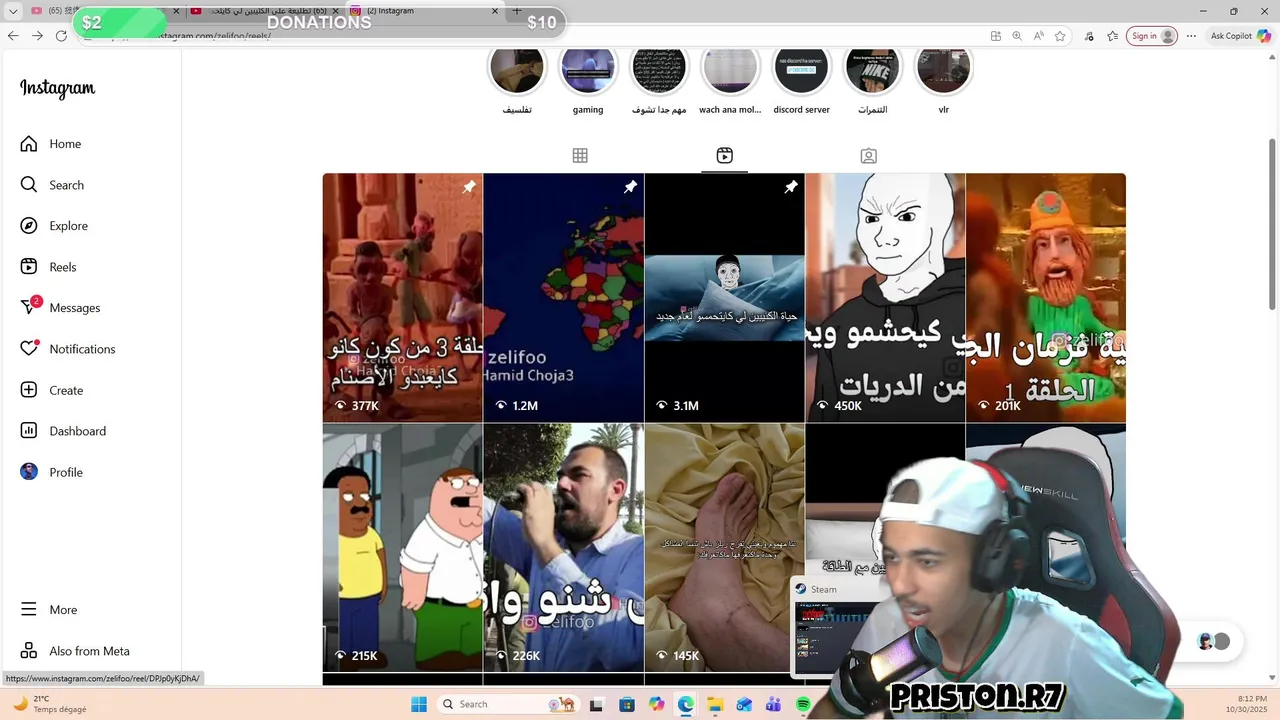Open Instagram Home from the sidebar
The image size is (1280, 720).
[x=51, y=144]
